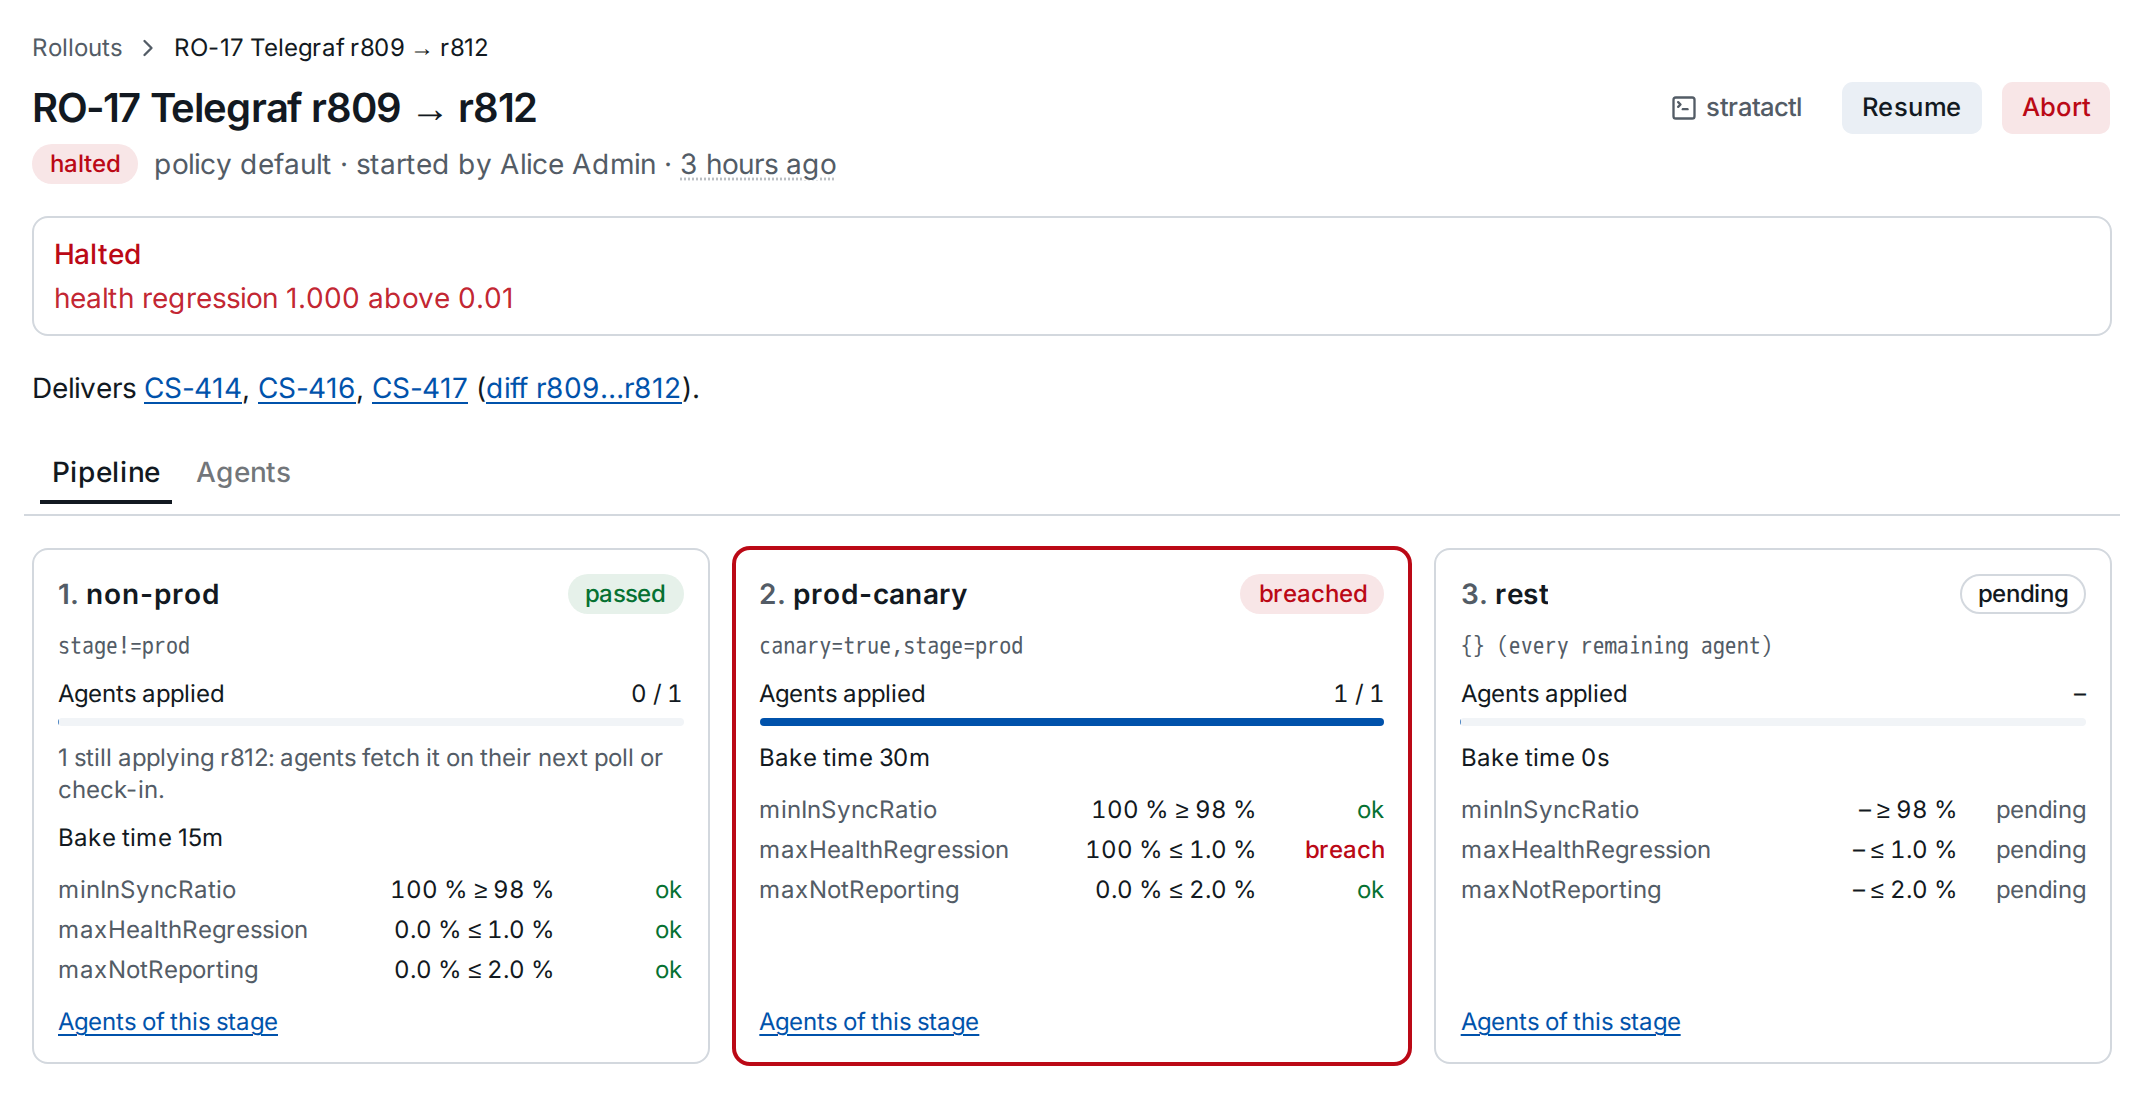Viewport: 2144px width, 1096px height.
Task: Click the page title 'RO-17 Telegraf r809 → r812'
Action: [284, 108]
